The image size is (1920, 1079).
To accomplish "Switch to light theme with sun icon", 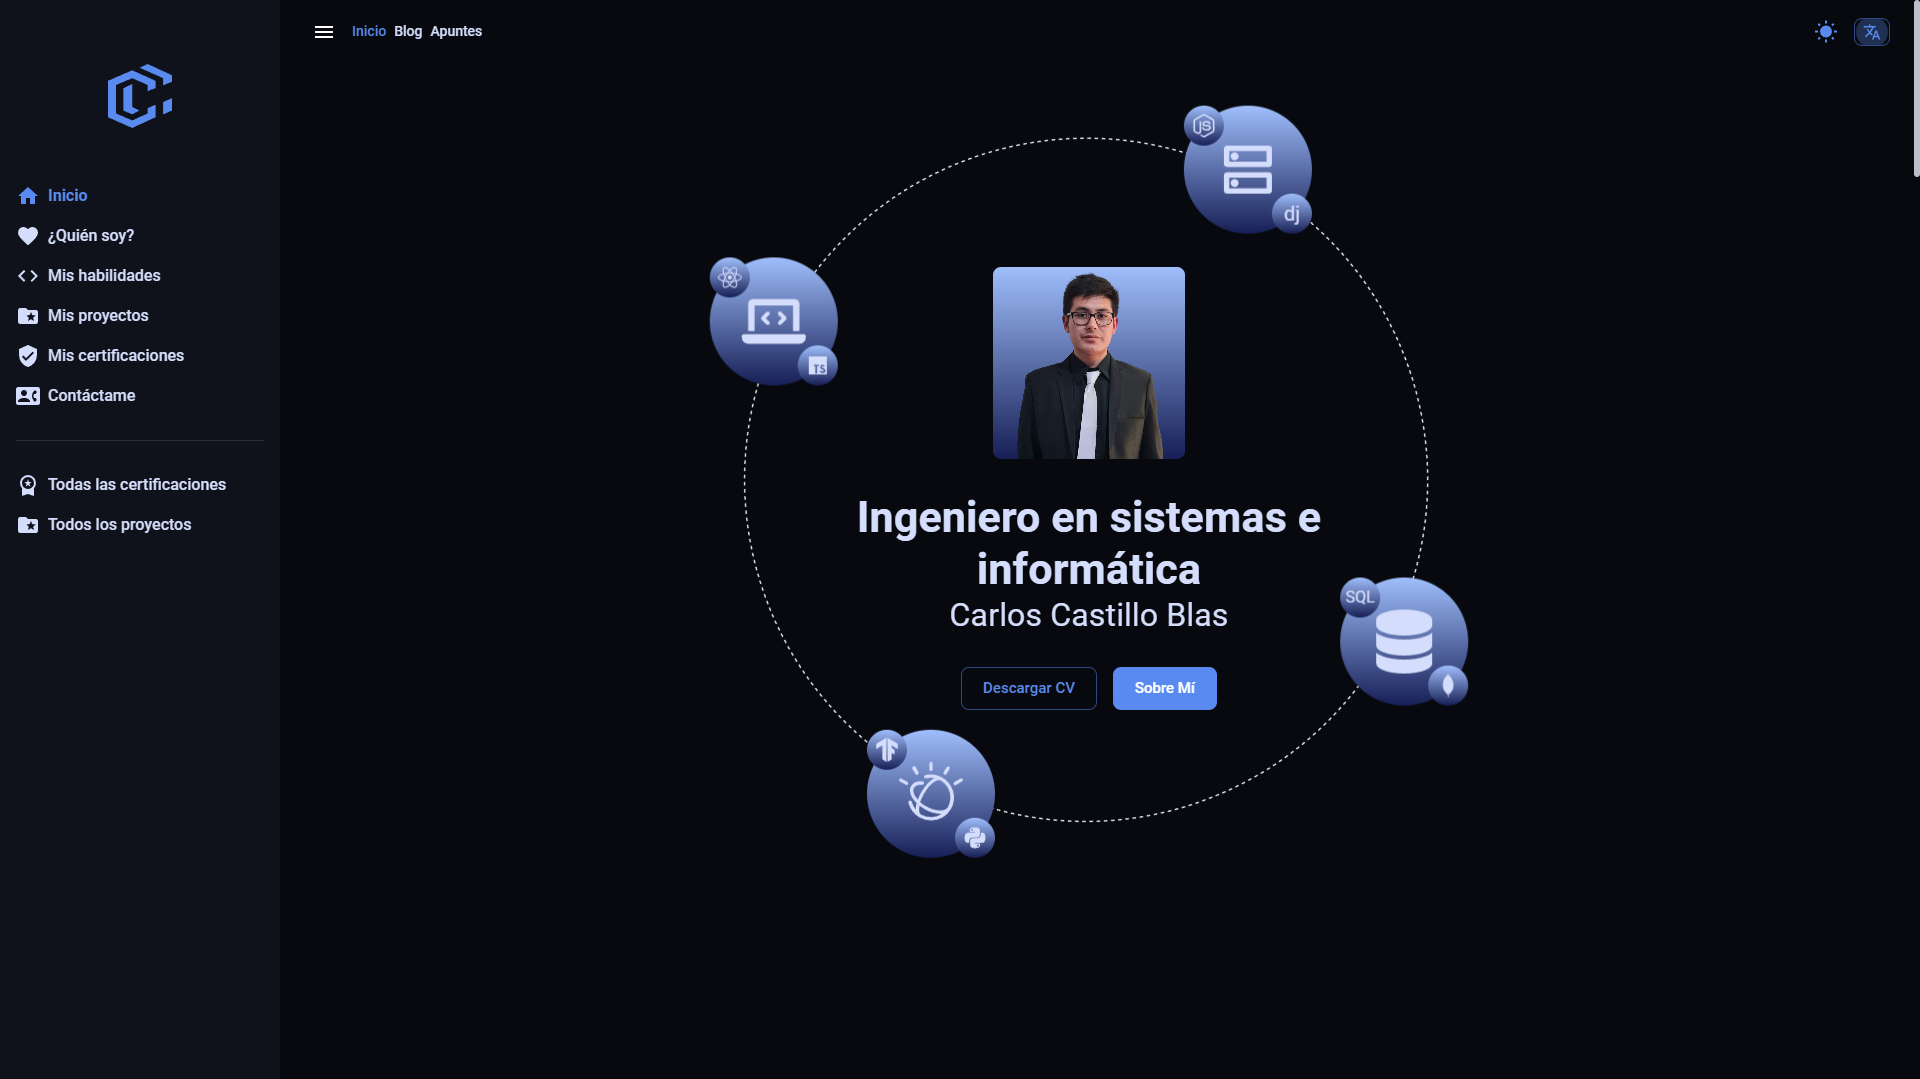I will (x=1826, y=32).
